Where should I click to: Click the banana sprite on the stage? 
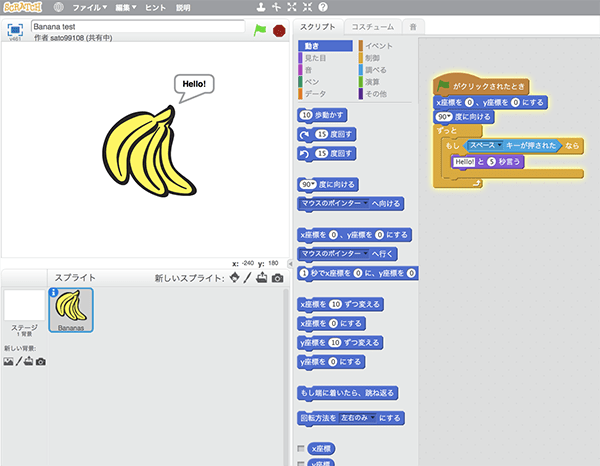click(x=147, y=152)
